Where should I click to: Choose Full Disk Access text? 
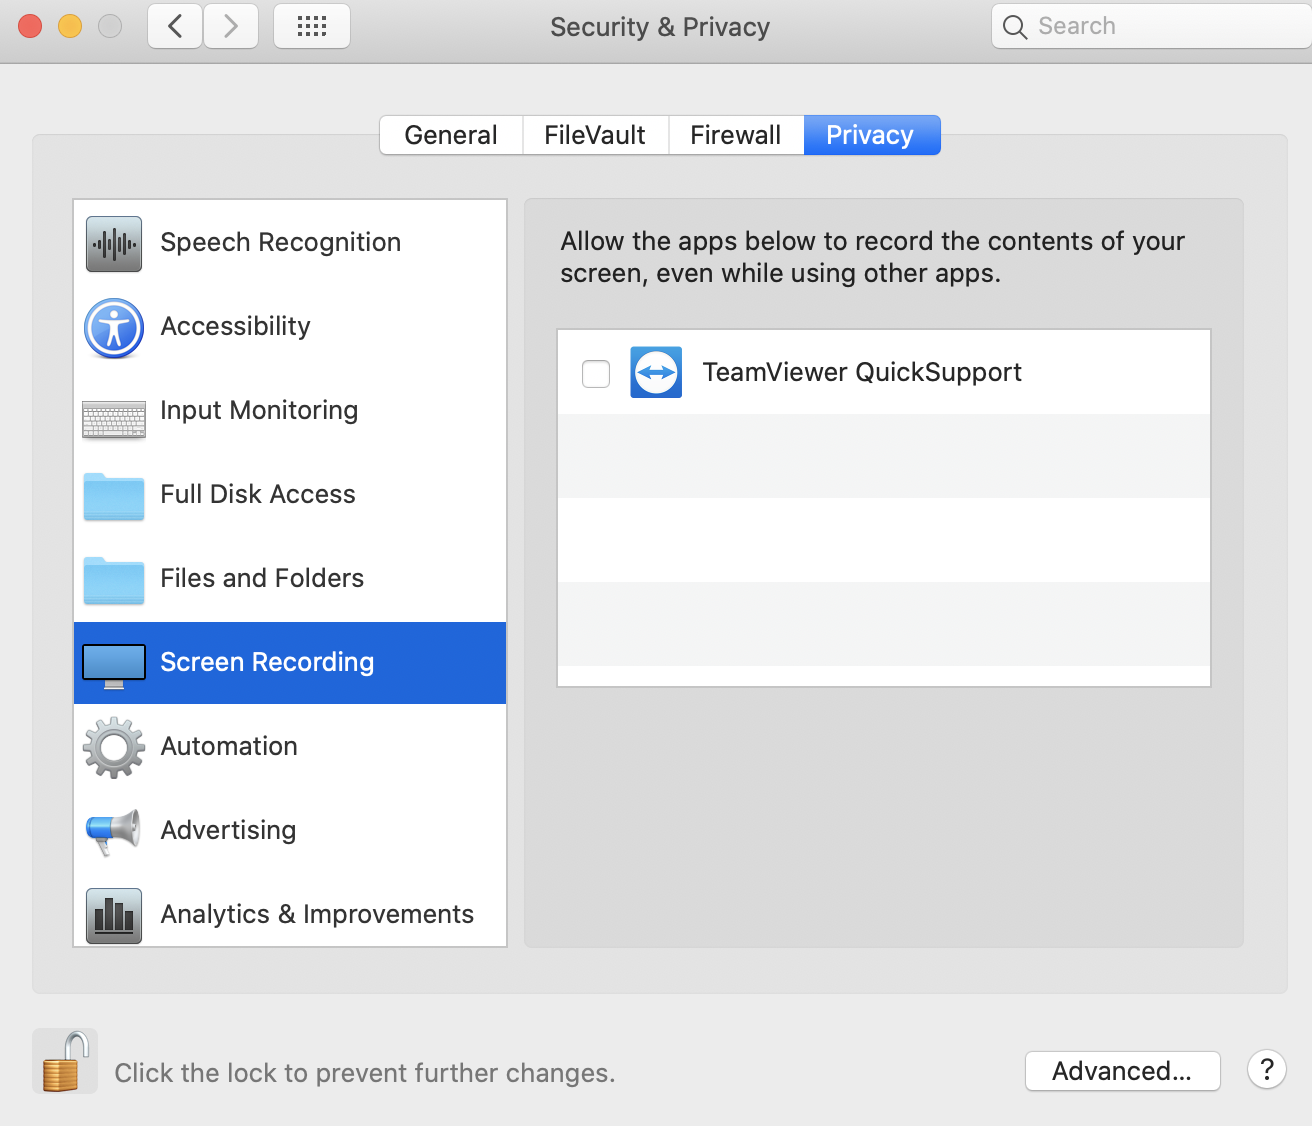click(258, 494)
